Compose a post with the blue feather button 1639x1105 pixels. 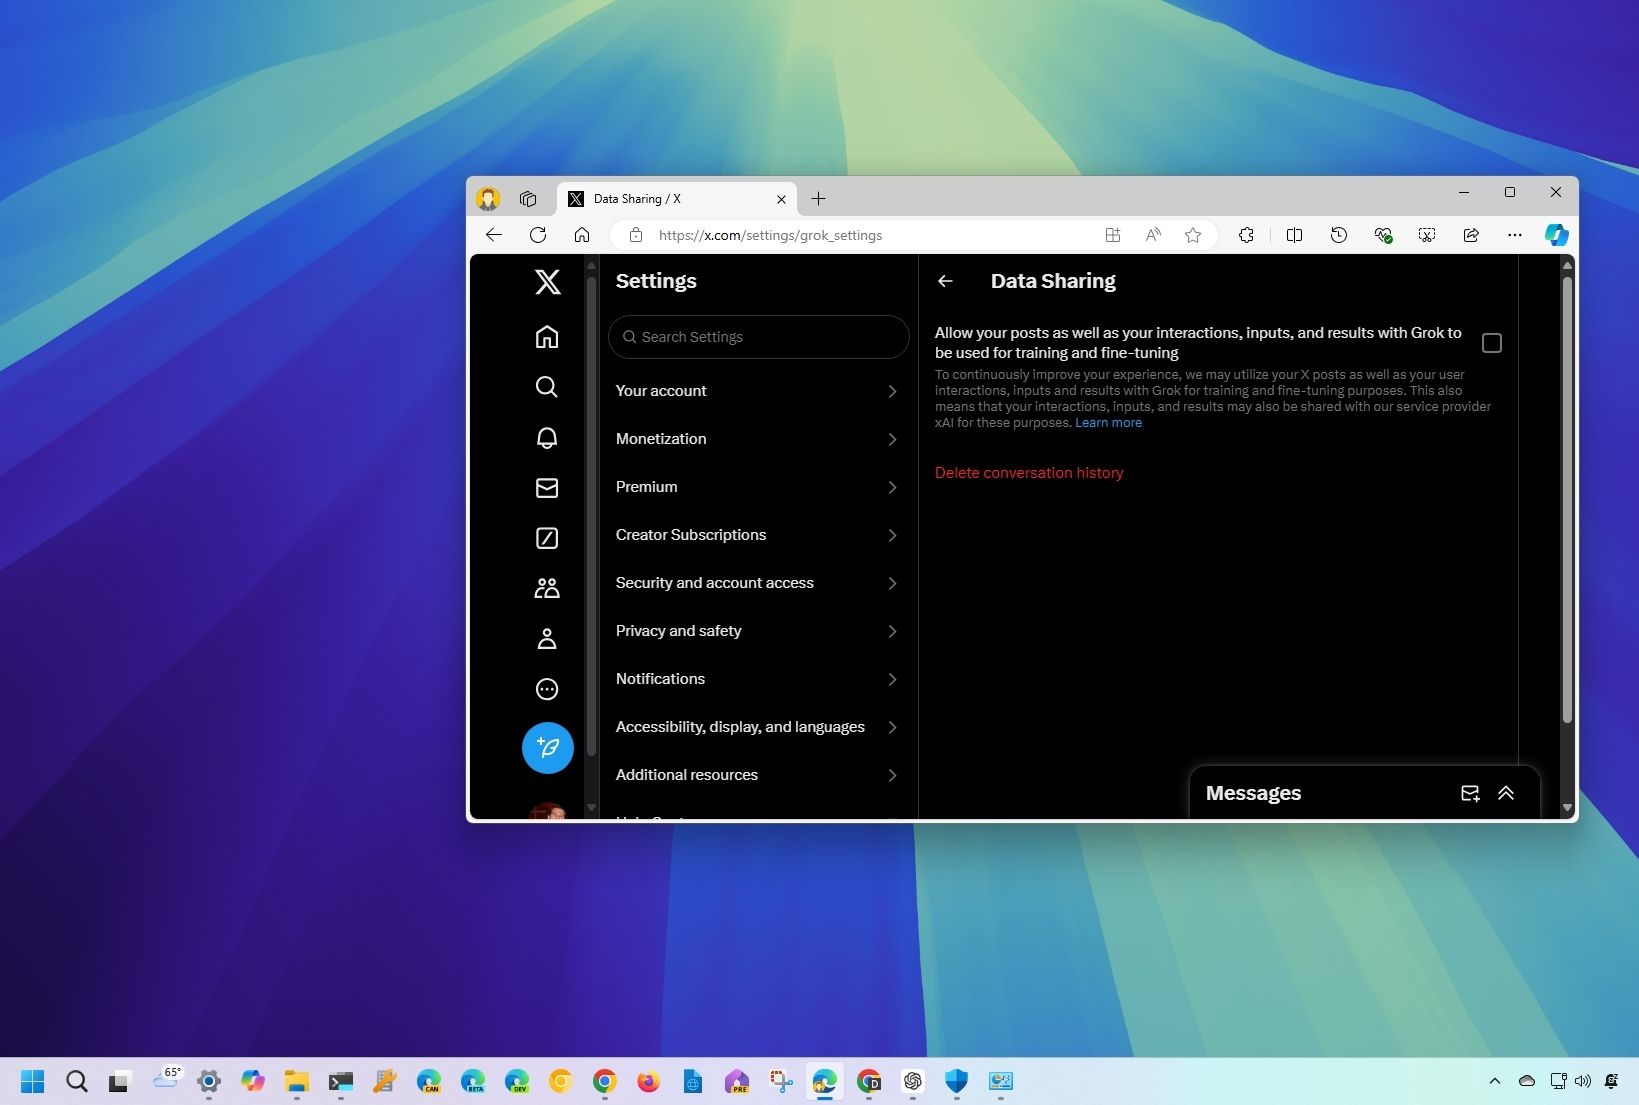pyautogui.click(x=547, y=747)
